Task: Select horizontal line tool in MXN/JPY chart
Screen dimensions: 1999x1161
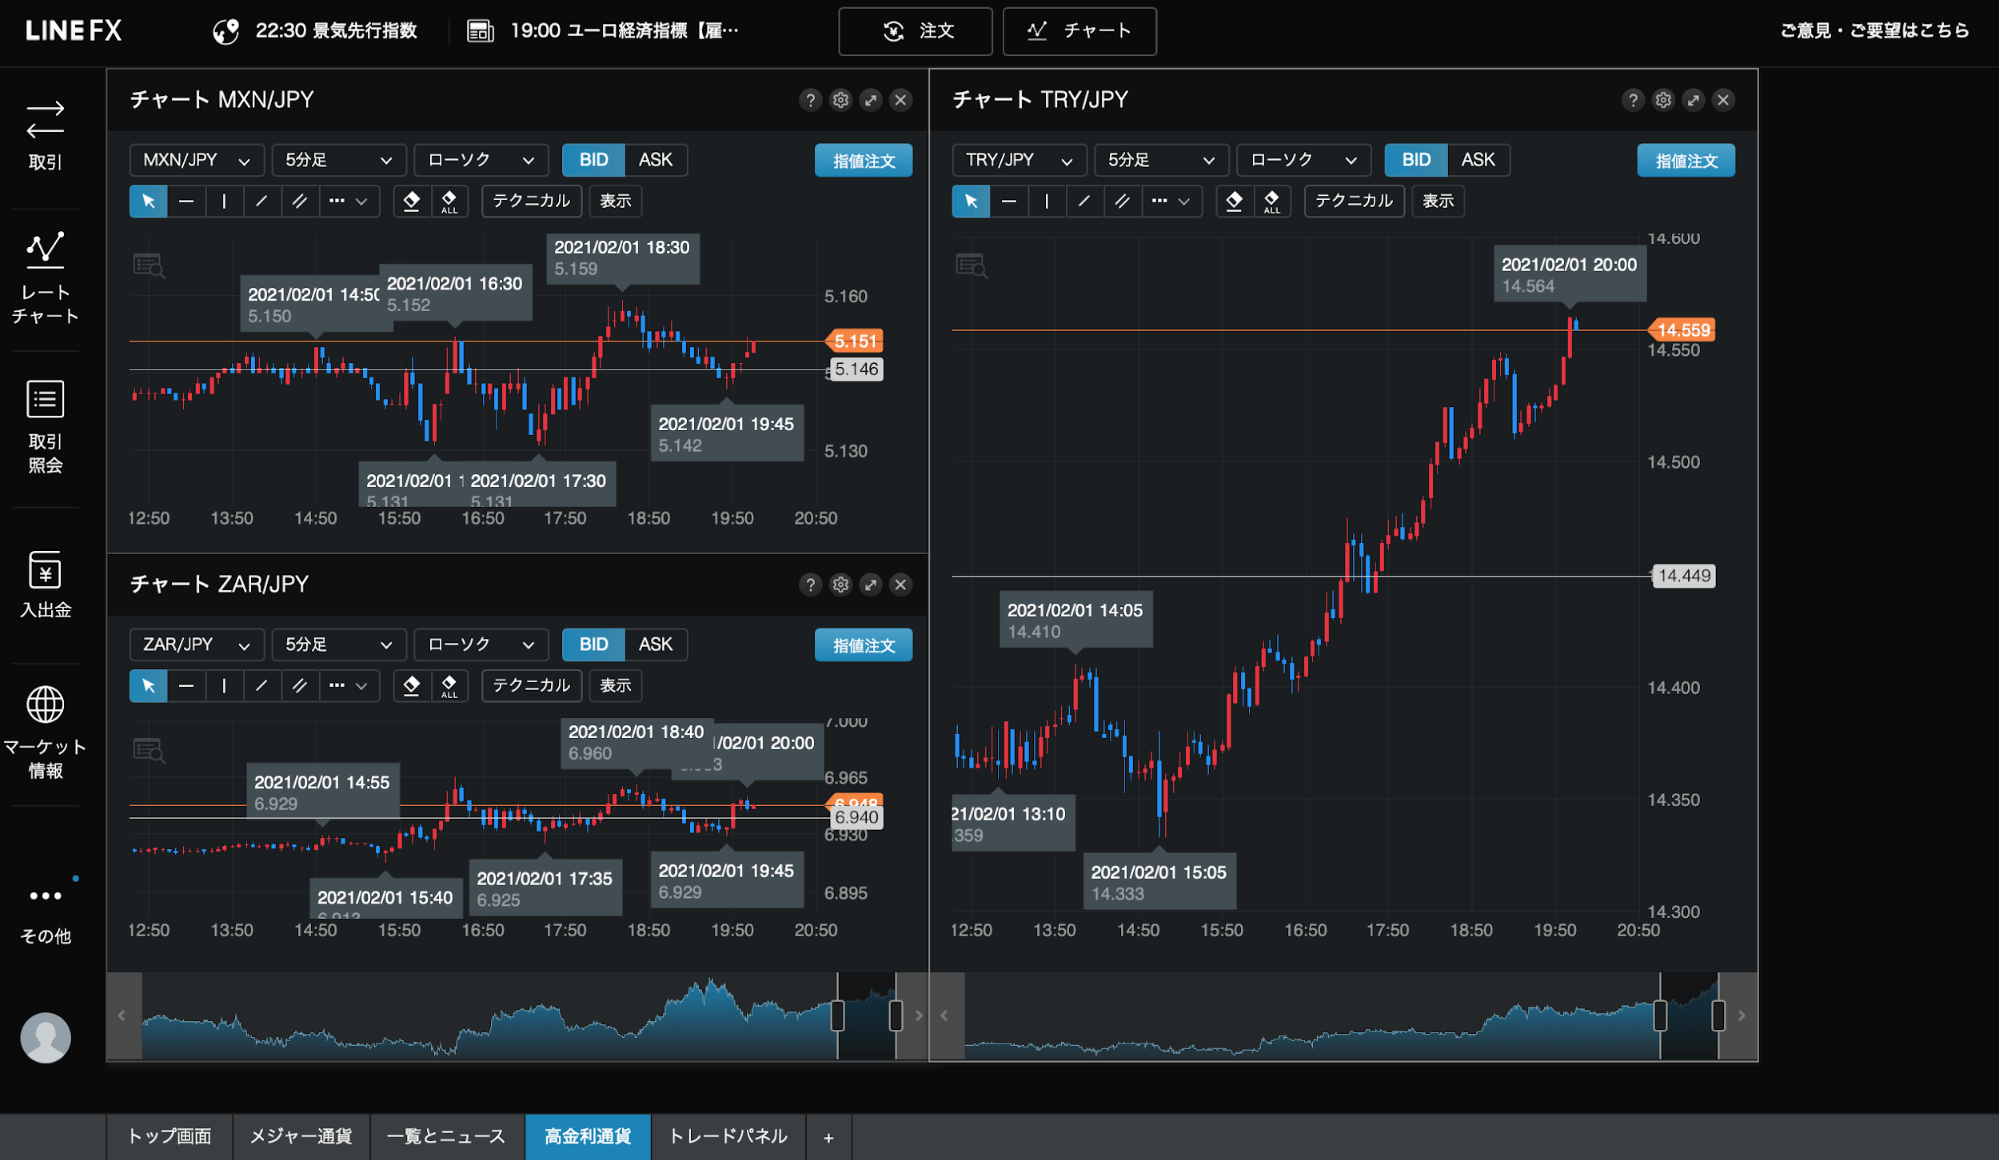Action: point(186,201)
